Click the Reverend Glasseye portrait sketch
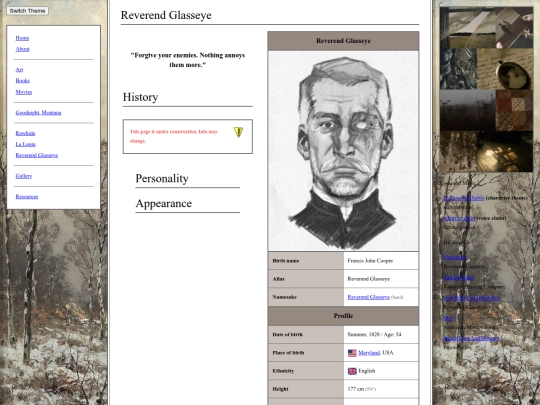The image size is (540, 405). pos(343,151)
